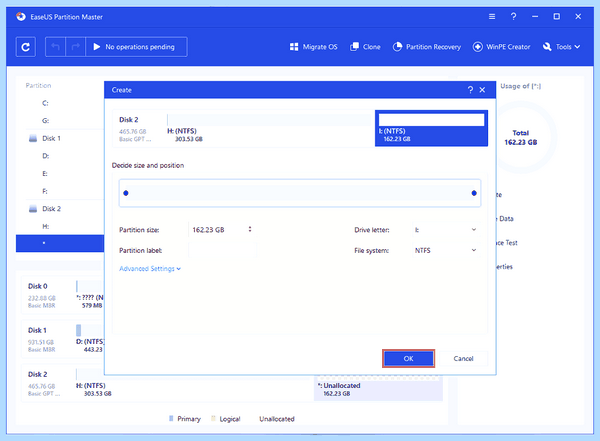This screenshot has height=441, width=600.
Task: Open Partition Recovery
Action: coord(427,47)
